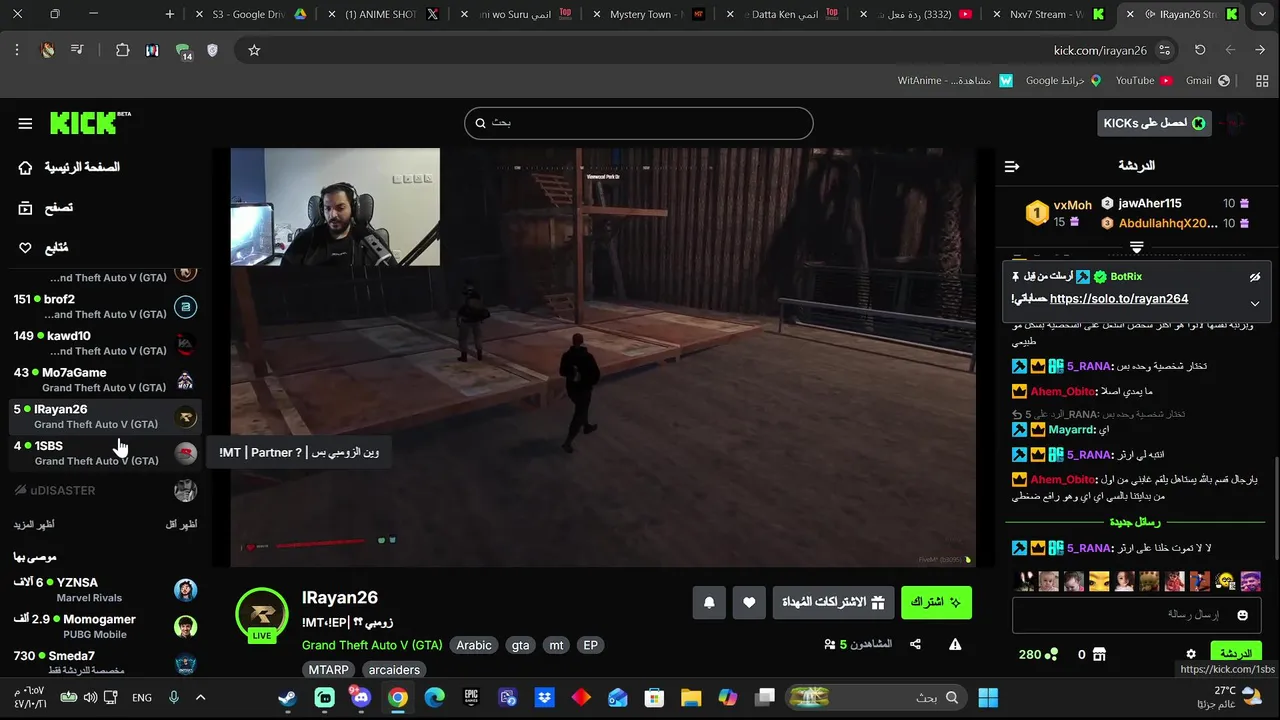The height and width of the screenshot is (720, 1280).
Task: Open recommended Momogamer channel
Action: pos(105,626)
